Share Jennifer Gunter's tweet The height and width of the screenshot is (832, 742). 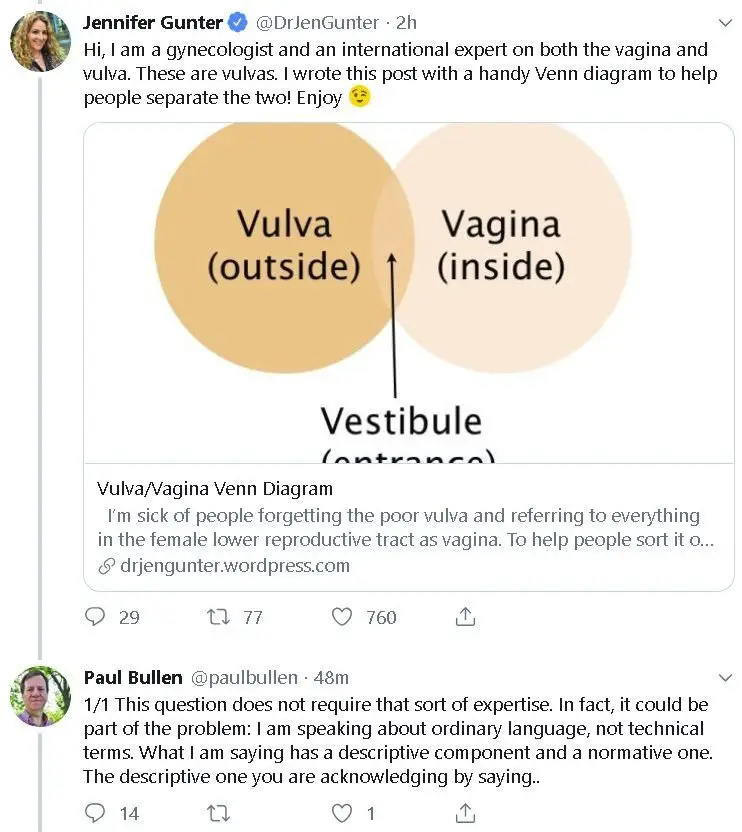pyautogui.click(x=465, y=616)
